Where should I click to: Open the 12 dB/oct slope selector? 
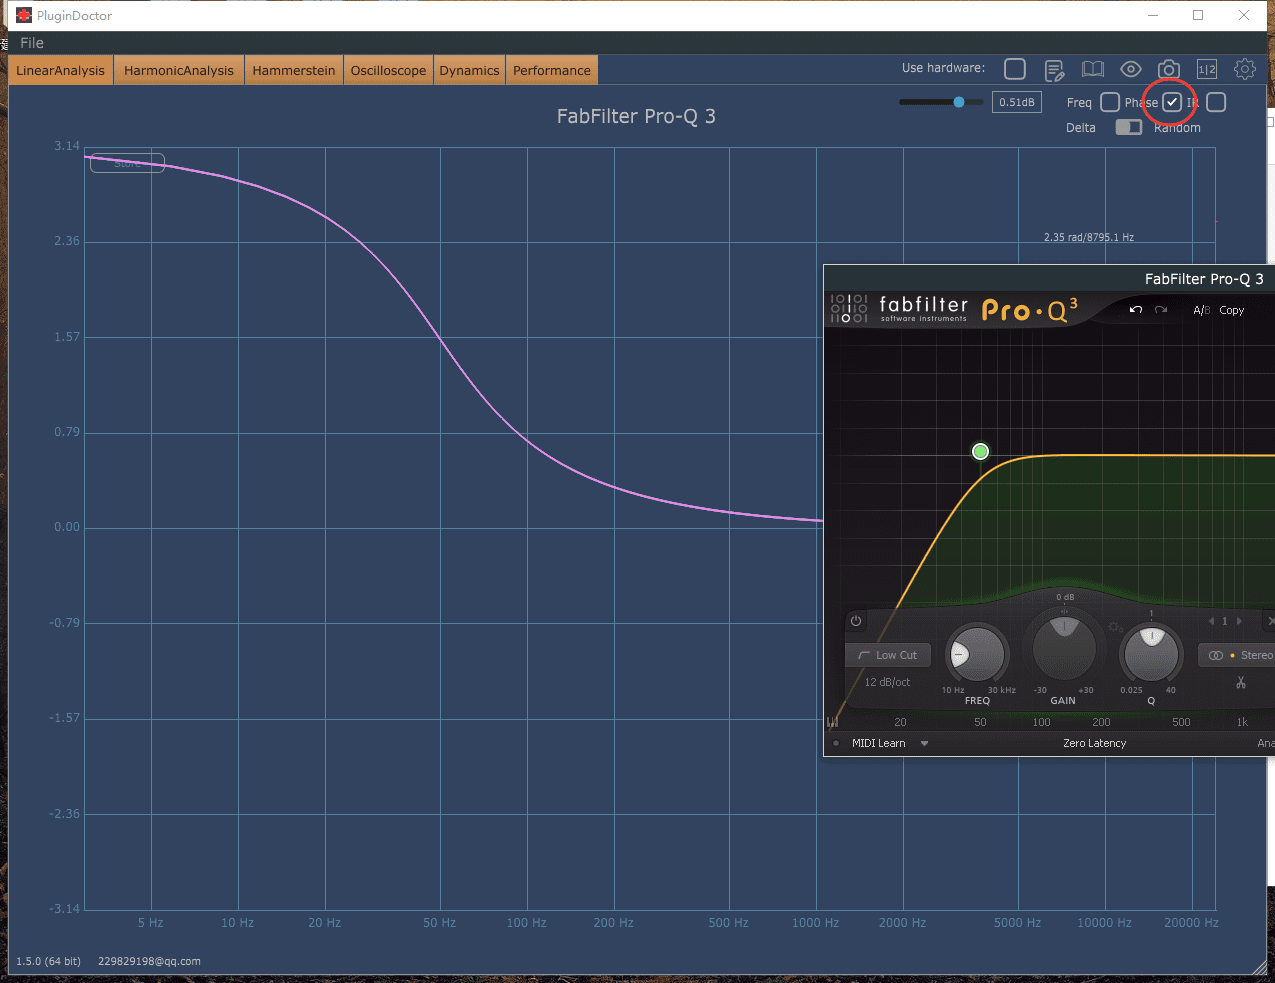887,682
